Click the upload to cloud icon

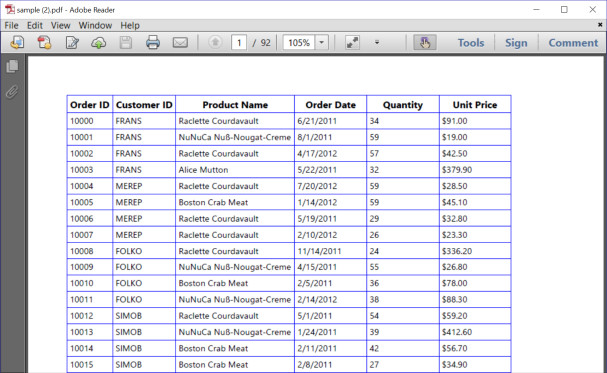(x=98, y=42)
